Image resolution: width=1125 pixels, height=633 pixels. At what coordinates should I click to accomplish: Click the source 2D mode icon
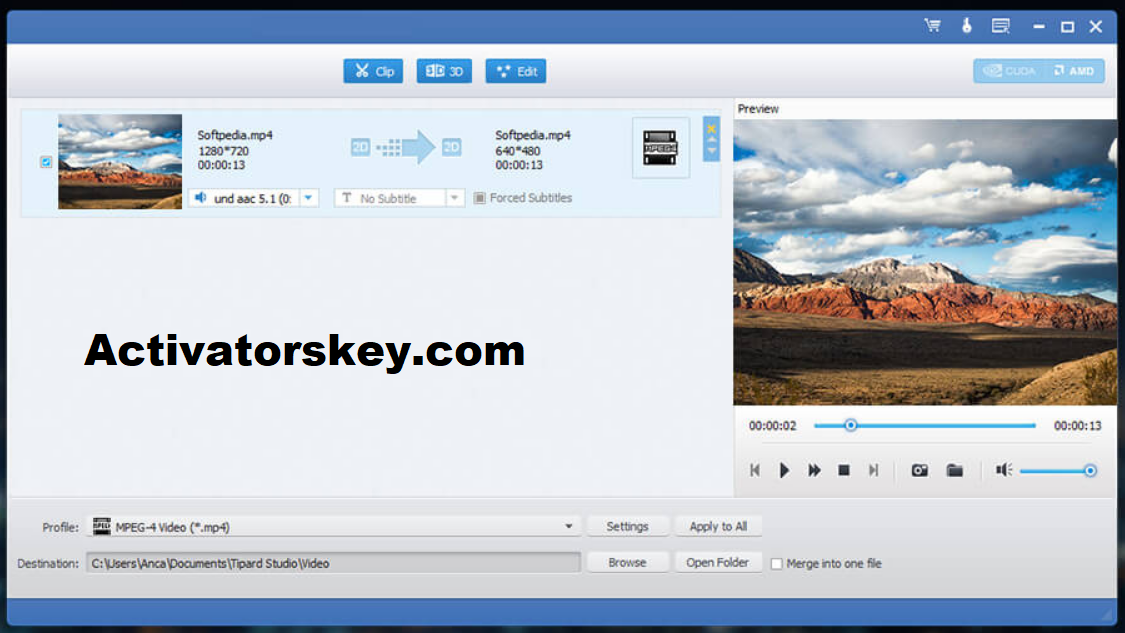point(360,148)
